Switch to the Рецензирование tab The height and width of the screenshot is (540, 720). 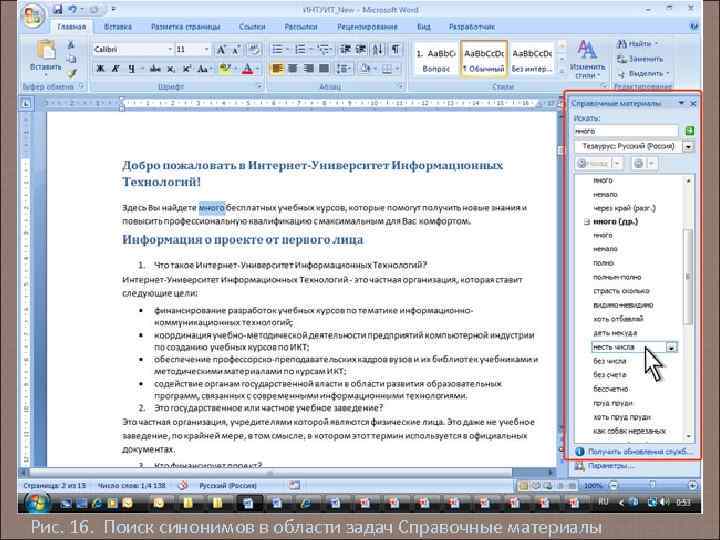click(367, 27)
